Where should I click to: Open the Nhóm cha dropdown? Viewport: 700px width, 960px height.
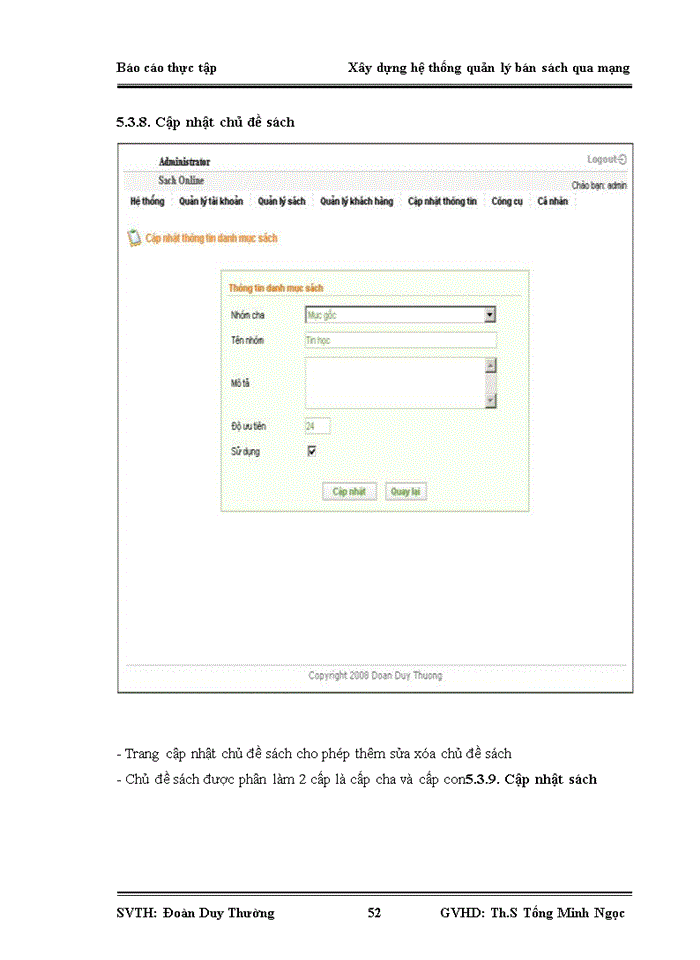(490, 315)
